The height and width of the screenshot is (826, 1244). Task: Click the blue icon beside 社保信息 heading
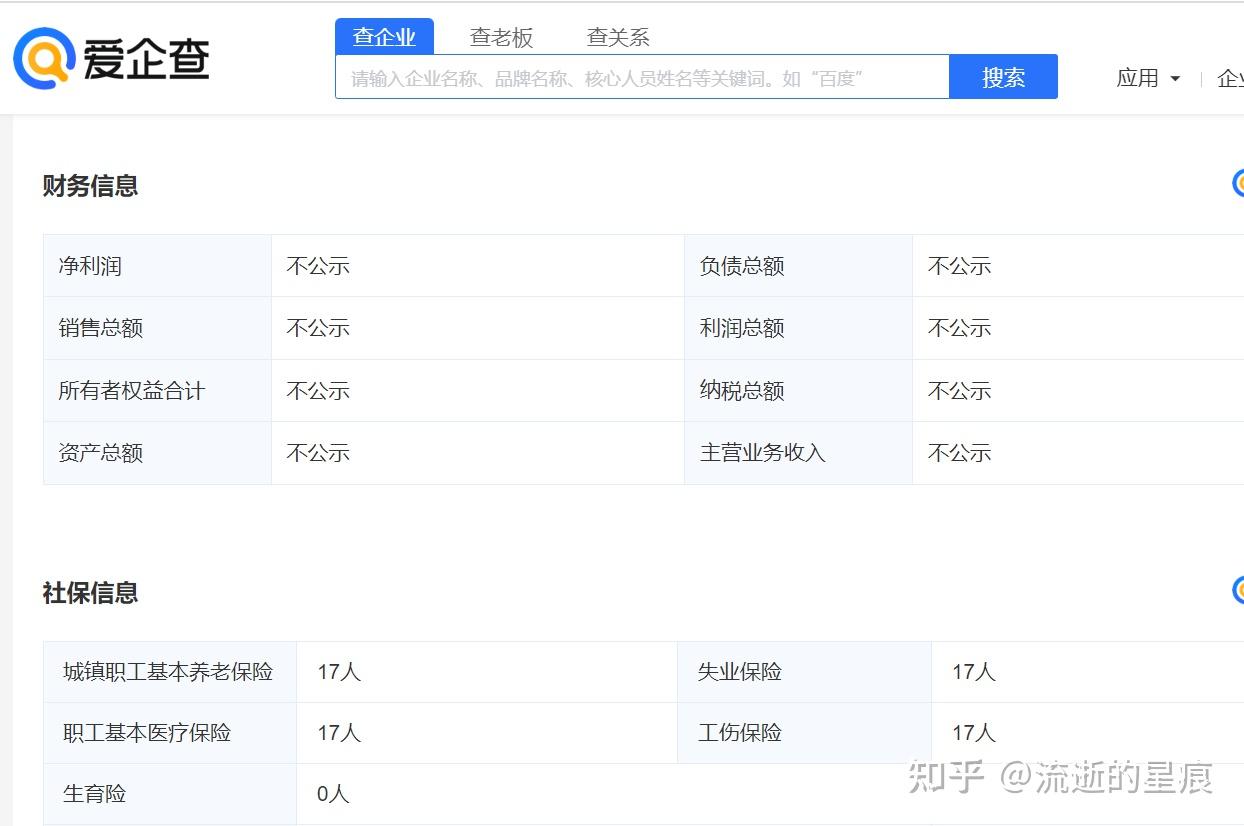tap(1238, 590)
